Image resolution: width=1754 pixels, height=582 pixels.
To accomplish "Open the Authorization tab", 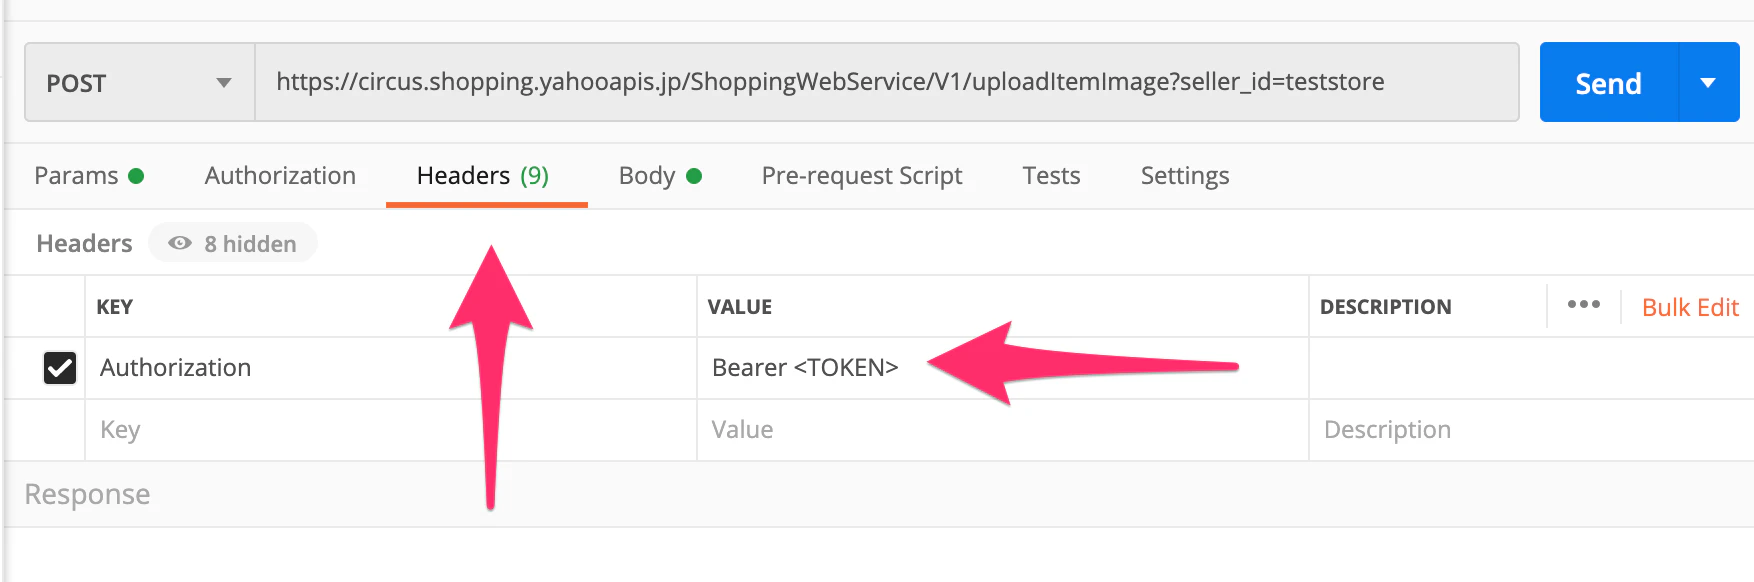I will pos(280,176).
